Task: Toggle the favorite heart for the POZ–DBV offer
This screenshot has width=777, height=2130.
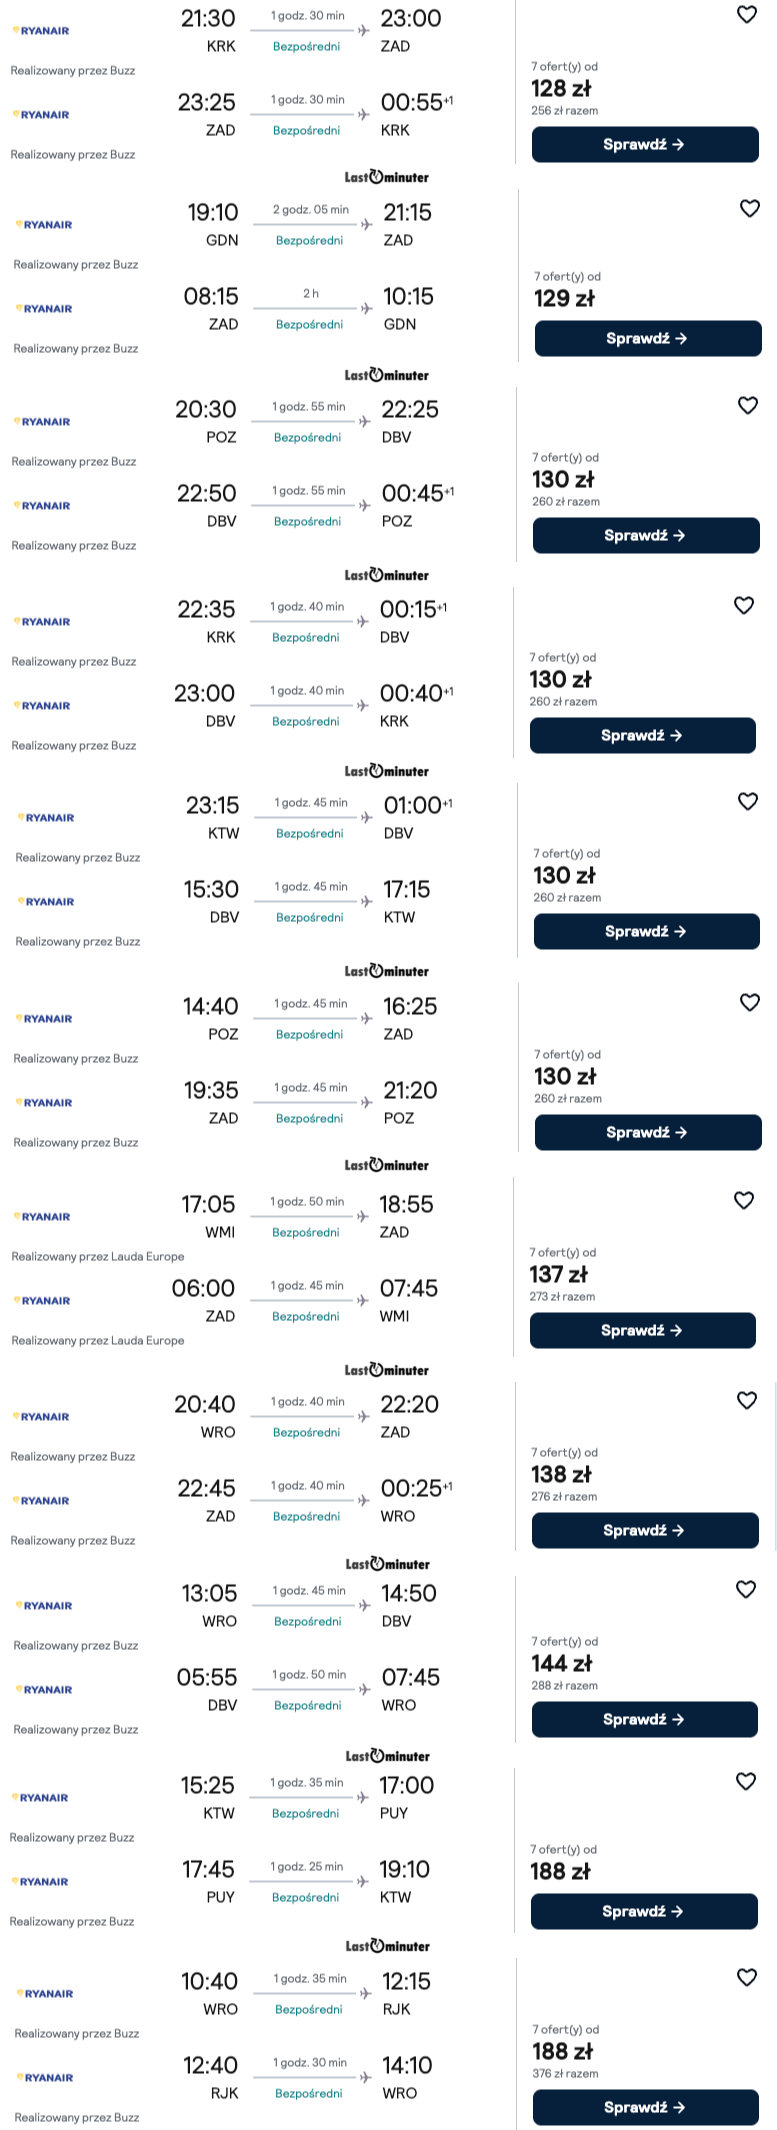Action: (x=747, y=406)
